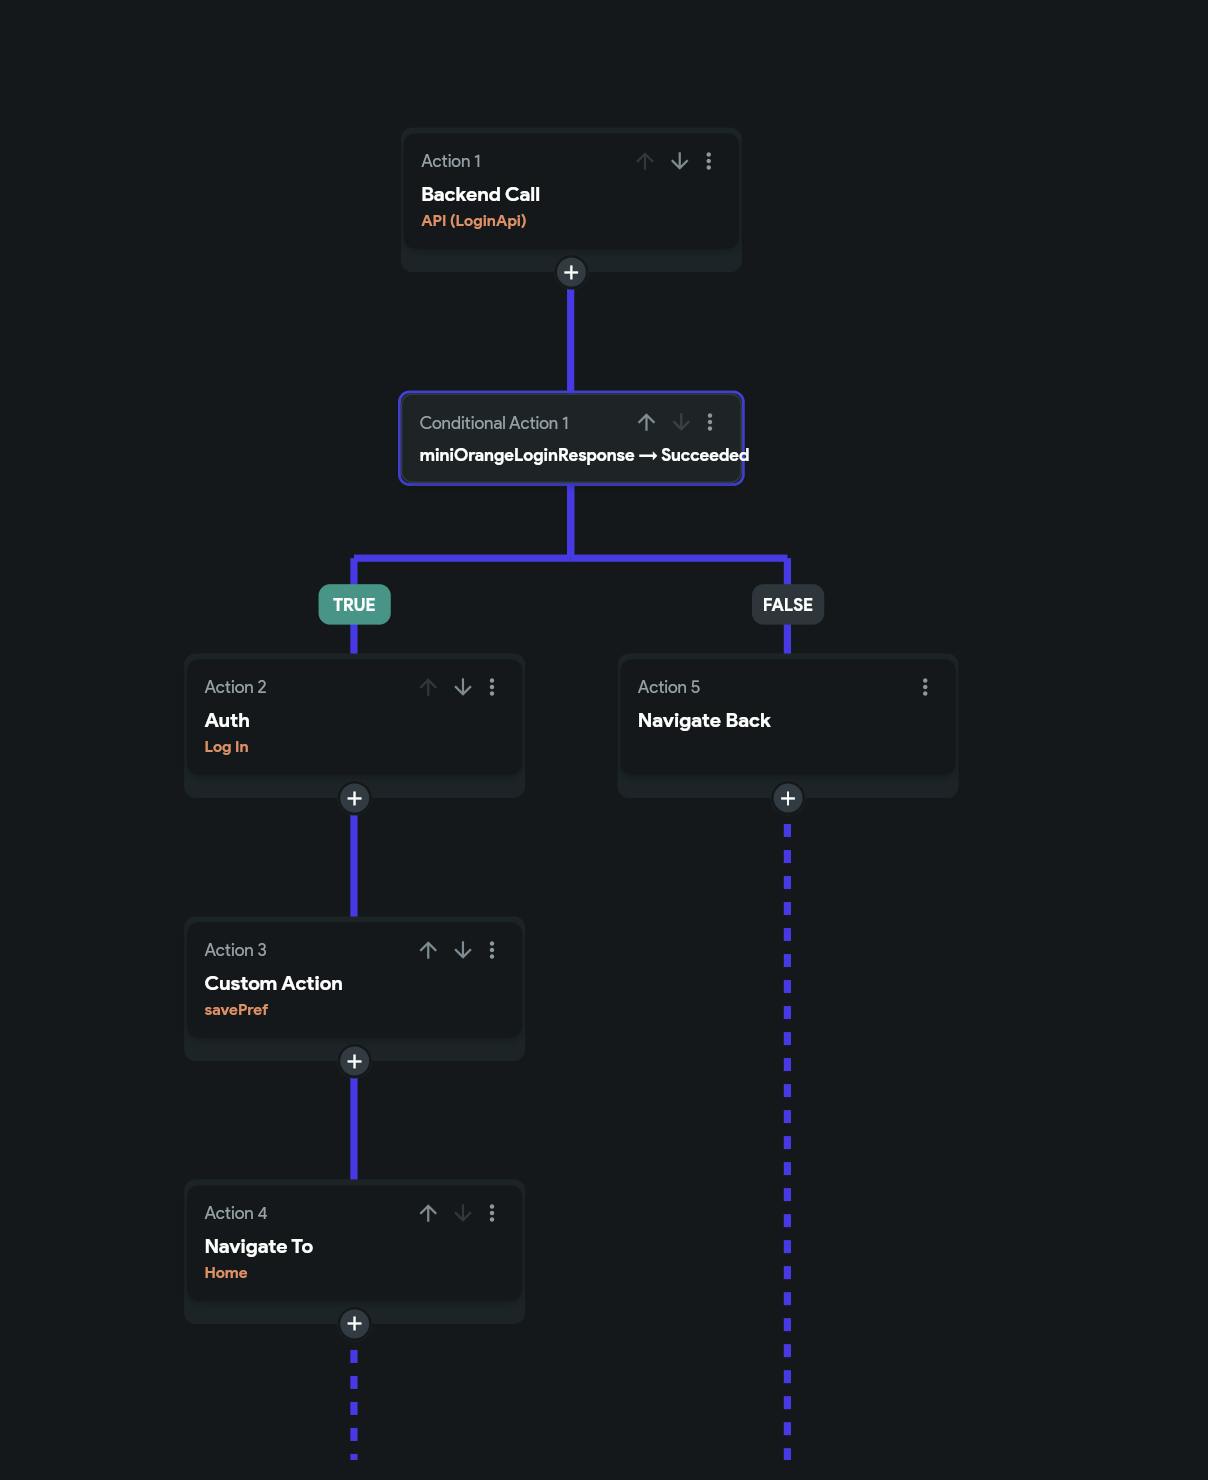Add action below Navigate Back
The width and height of the screenshot is (1208, 1480).
coord(788,798)
